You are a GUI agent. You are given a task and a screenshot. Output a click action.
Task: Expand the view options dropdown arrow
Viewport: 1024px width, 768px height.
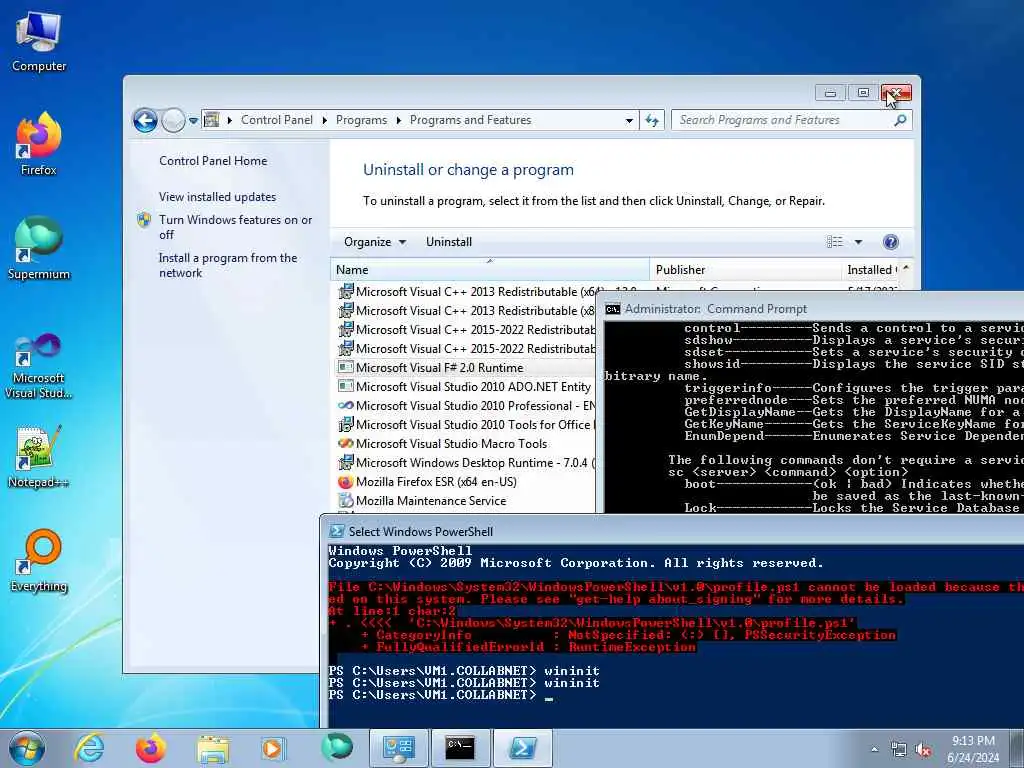858,242
